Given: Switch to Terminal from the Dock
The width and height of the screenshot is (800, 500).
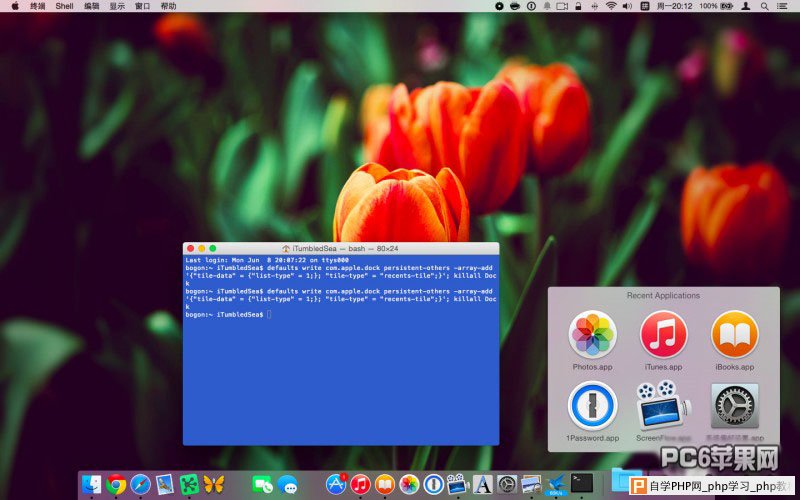Looking at the screenshot, I should click(582, 483).
